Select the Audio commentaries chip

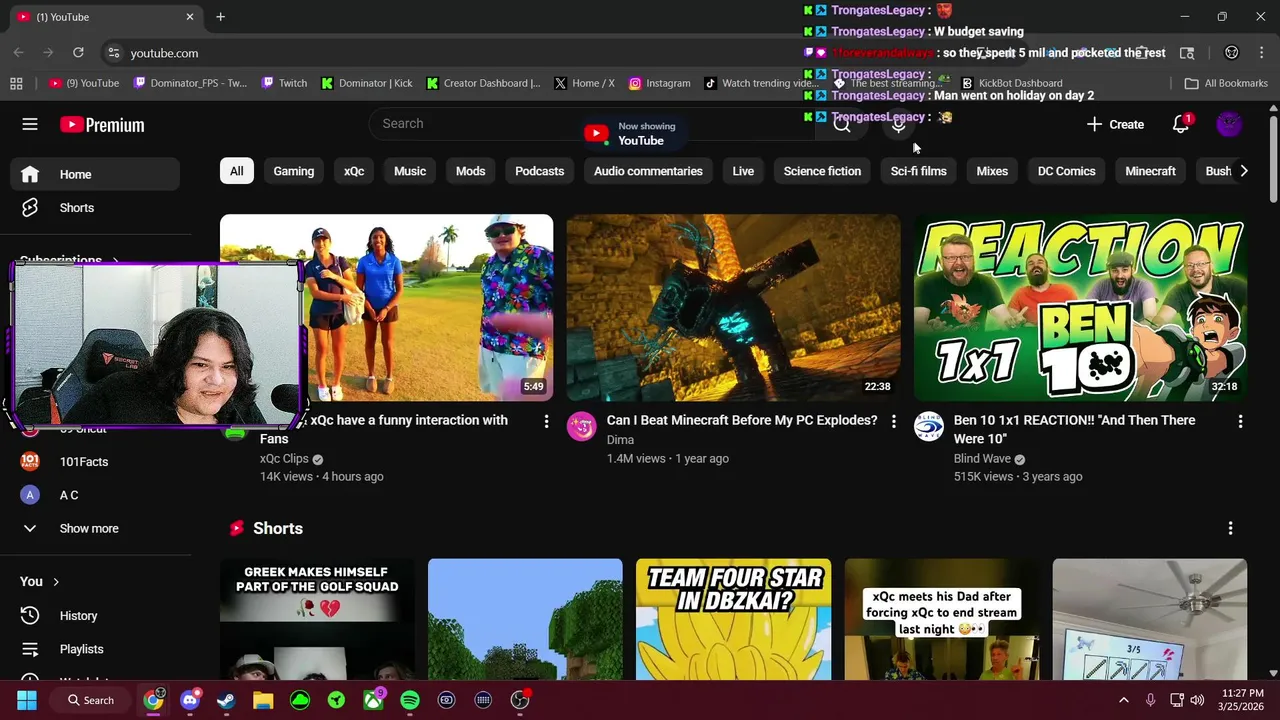click(x=648, y=171)
